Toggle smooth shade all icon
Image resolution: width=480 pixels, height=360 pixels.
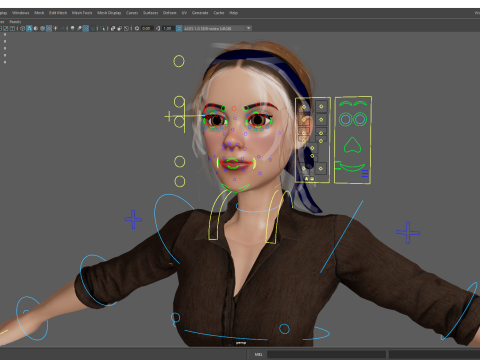coord(29,28)
